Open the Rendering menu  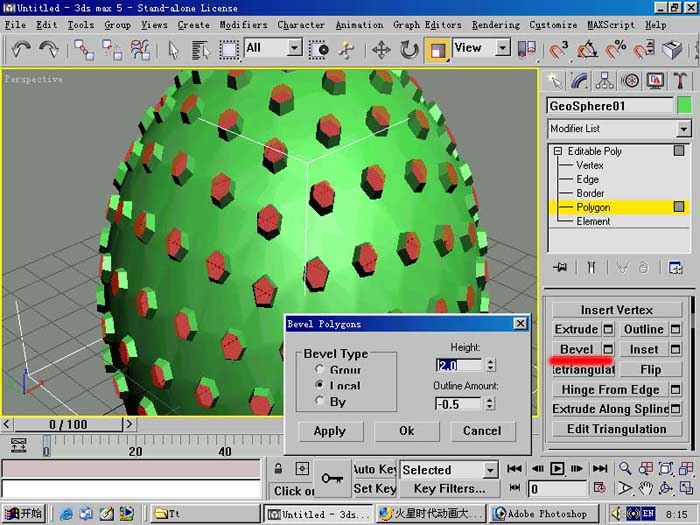(496, 25)
